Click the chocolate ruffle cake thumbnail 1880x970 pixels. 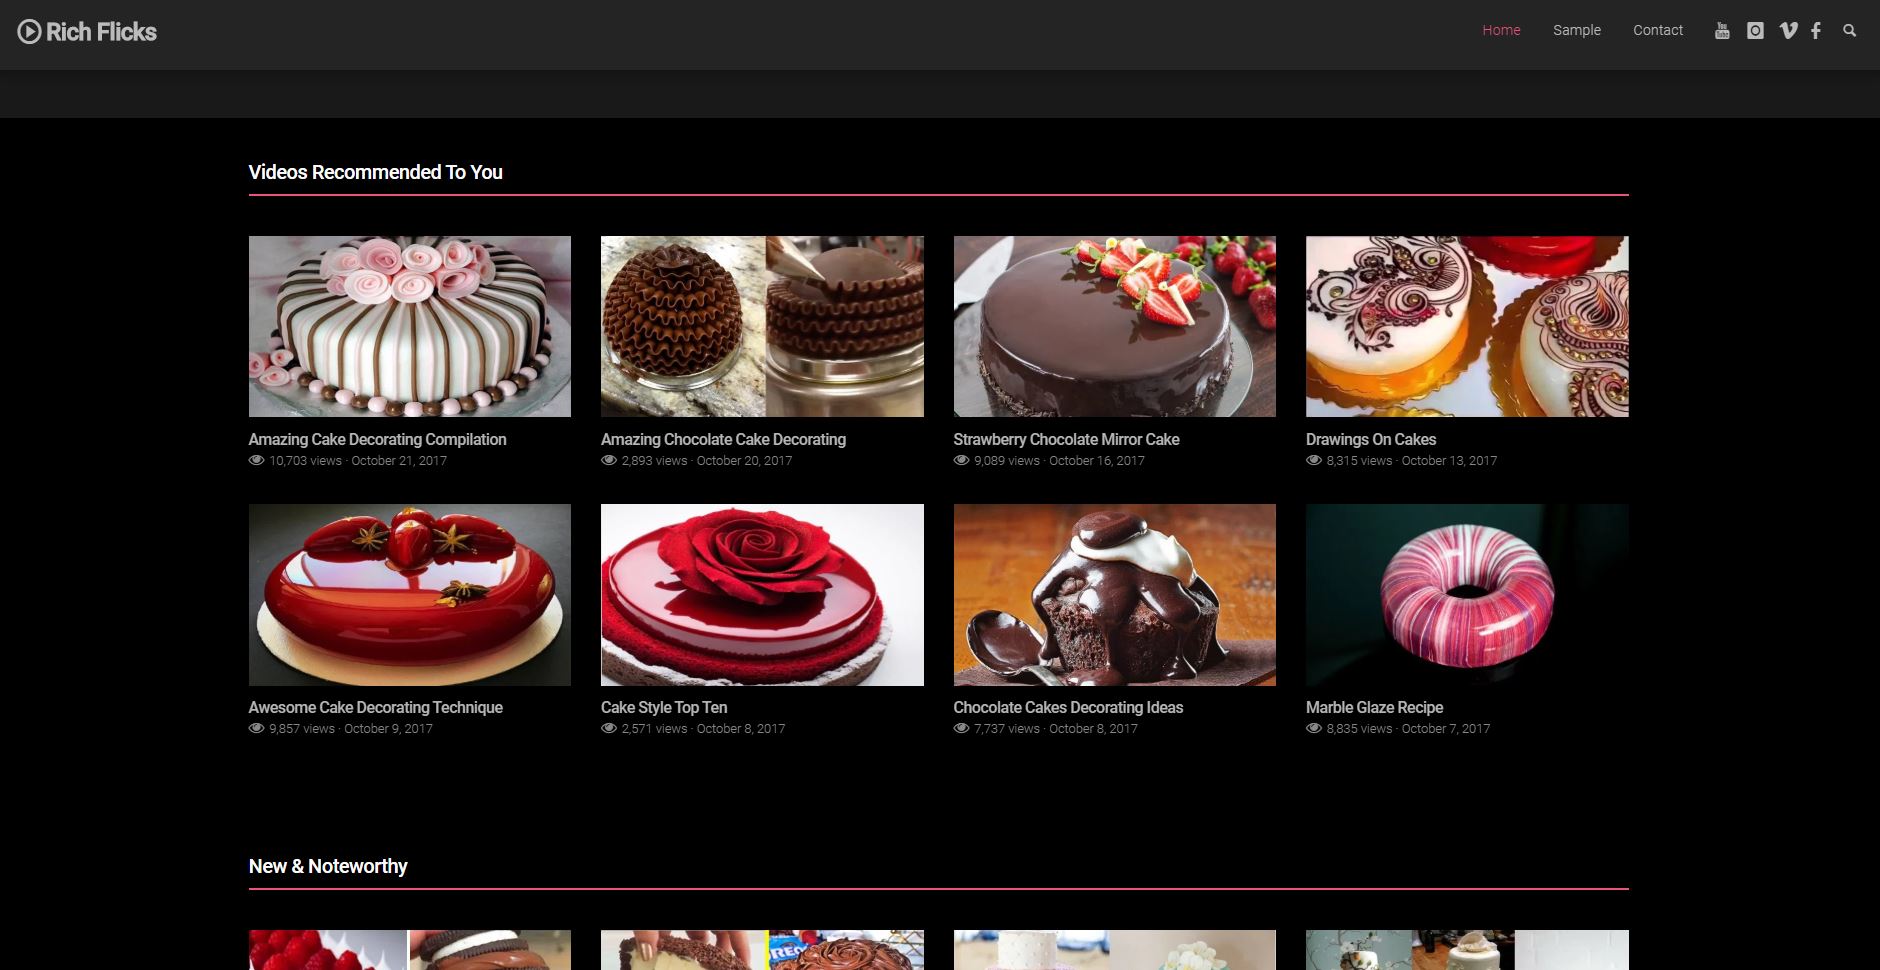click(x=762, y=326)
